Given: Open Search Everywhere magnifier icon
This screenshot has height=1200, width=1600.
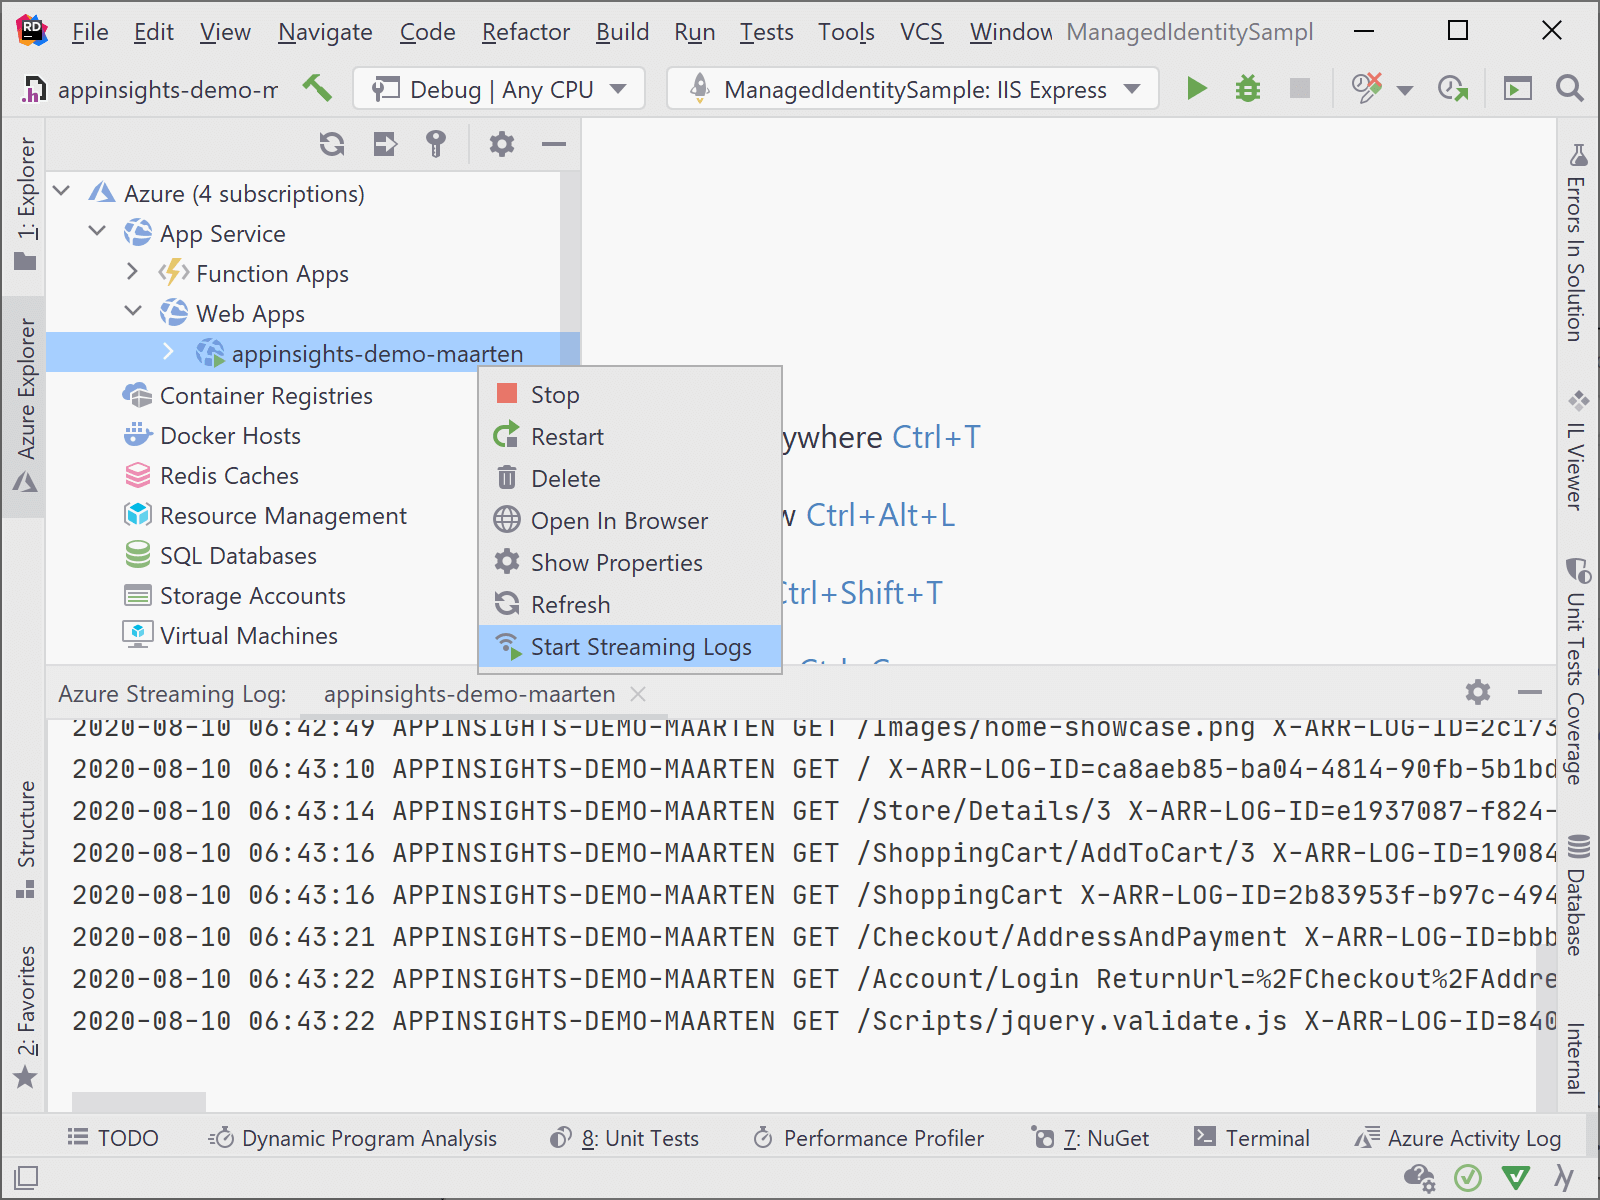Looking at the screenshot, I should [x=1569, y=89].
